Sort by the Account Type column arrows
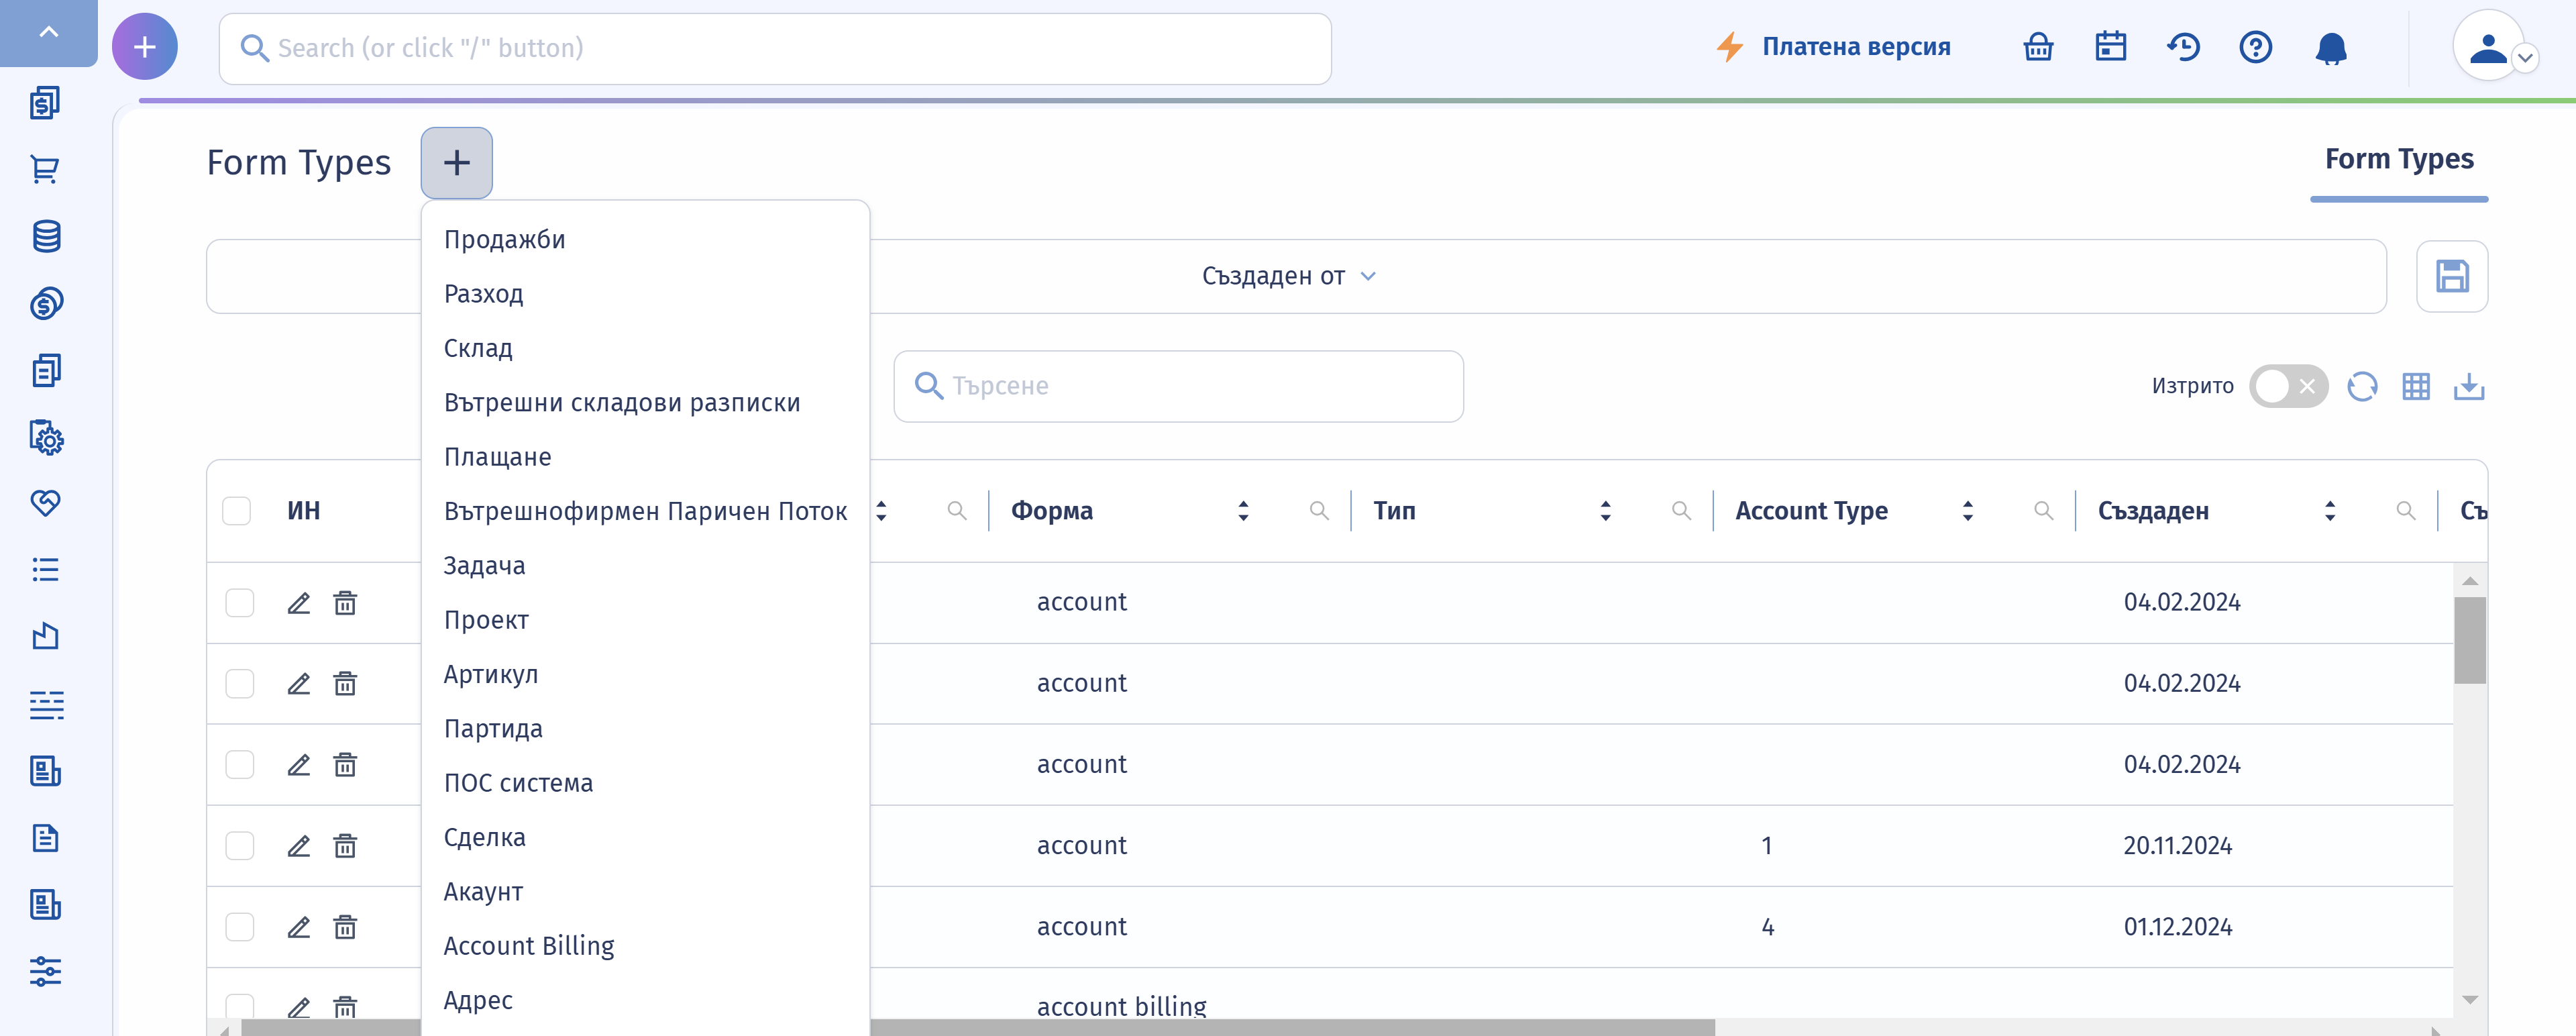The width and height of the screenshot is (2576, 1036). [x=1968, y=511]
